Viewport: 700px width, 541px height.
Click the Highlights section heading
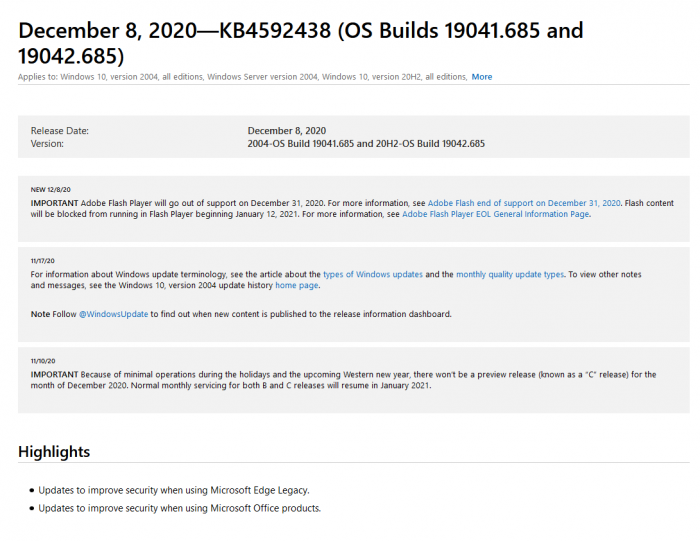[x=54, y=452]
